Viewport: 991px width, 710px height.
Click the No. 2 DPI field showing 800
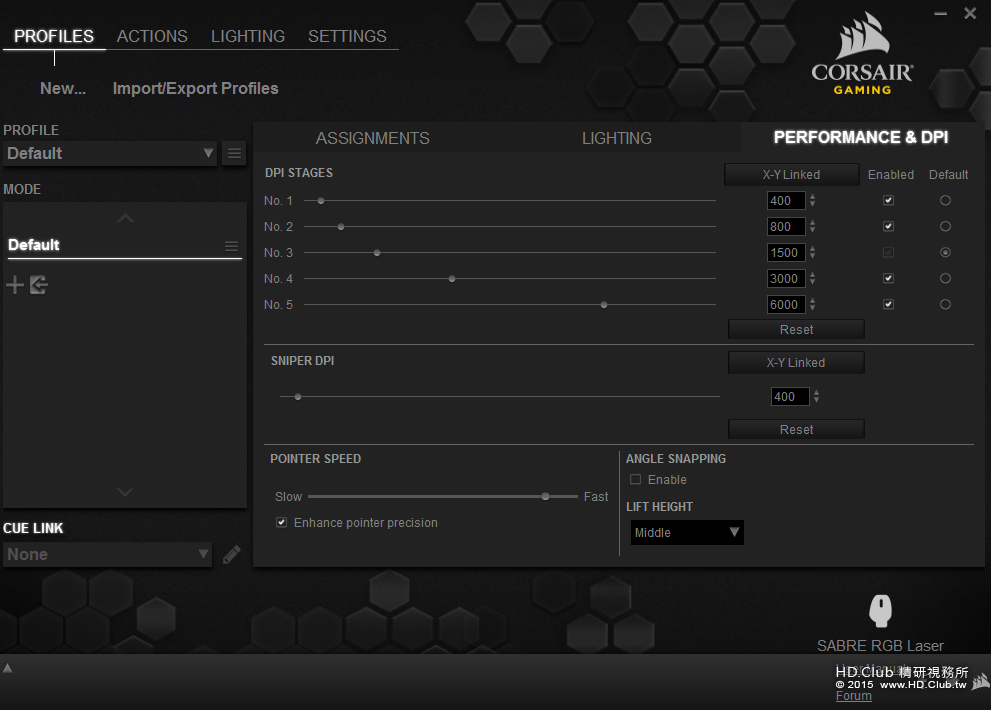tap(786, 226)
